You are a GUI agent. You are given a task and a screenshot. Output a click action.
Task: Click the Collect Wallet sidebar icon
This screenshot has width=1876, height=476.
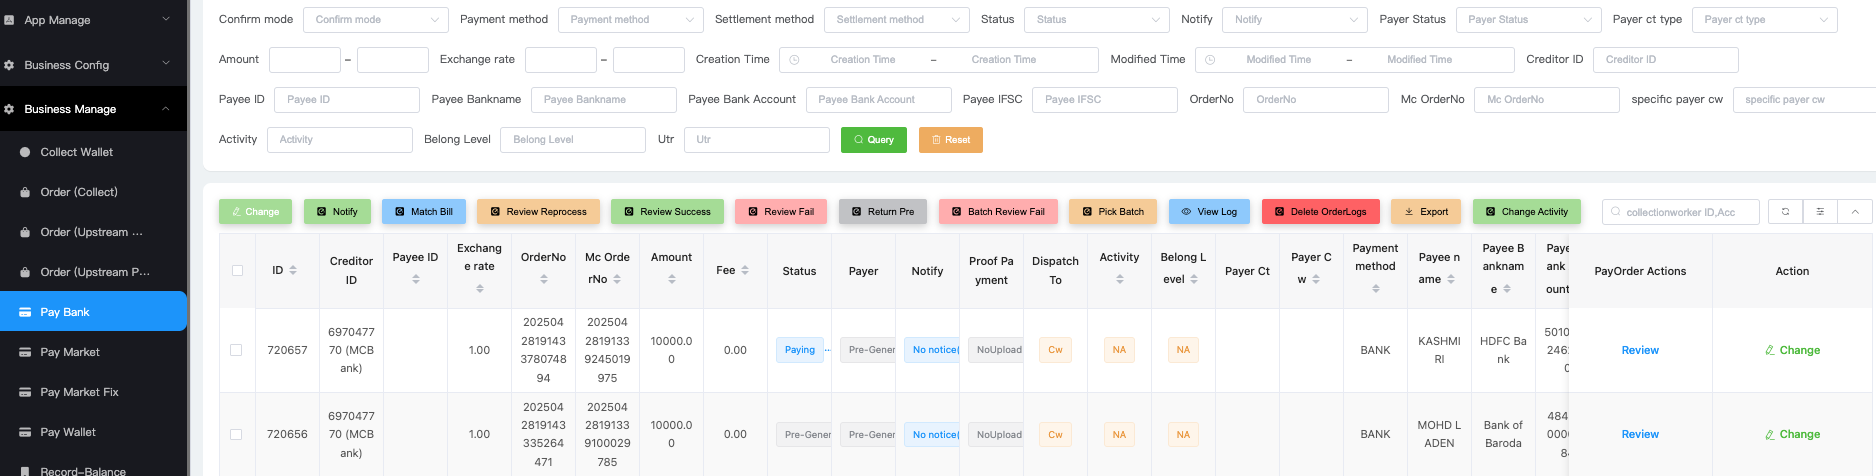pos(25,152)
